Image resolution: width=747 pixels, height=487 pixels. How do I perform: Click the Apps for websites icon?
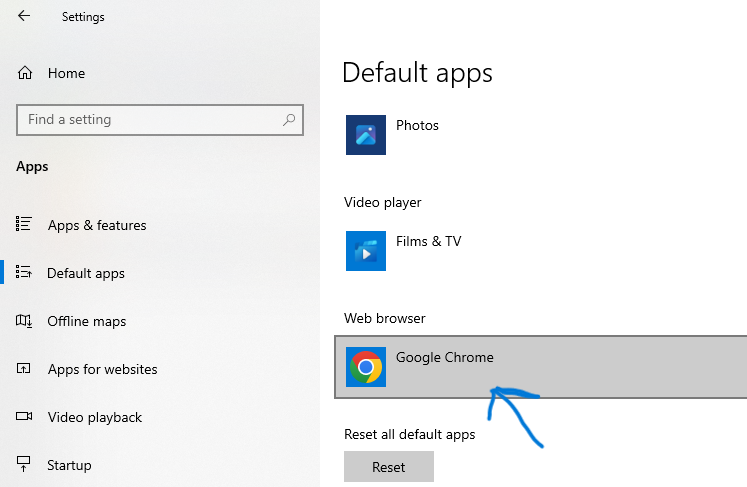click(25, 369)
